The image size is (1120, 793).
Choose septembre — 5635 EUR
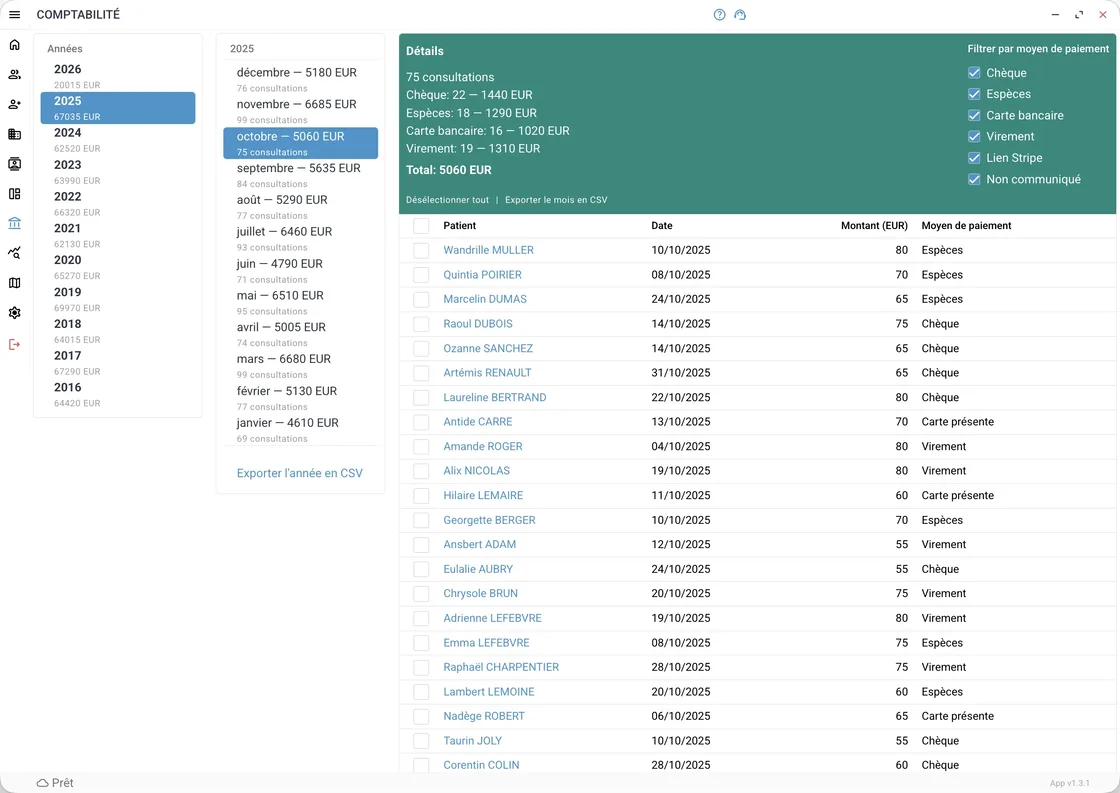coord(300,175)
